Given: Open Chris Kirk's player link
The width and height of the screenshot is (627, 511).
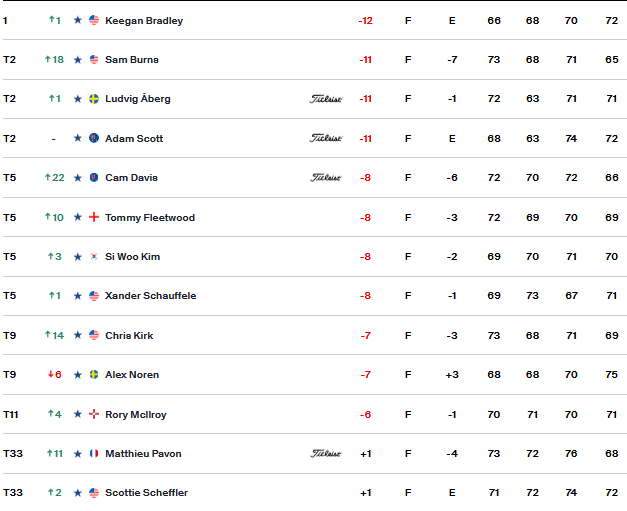Looking at the screenshot, I should tap(129, 335).
